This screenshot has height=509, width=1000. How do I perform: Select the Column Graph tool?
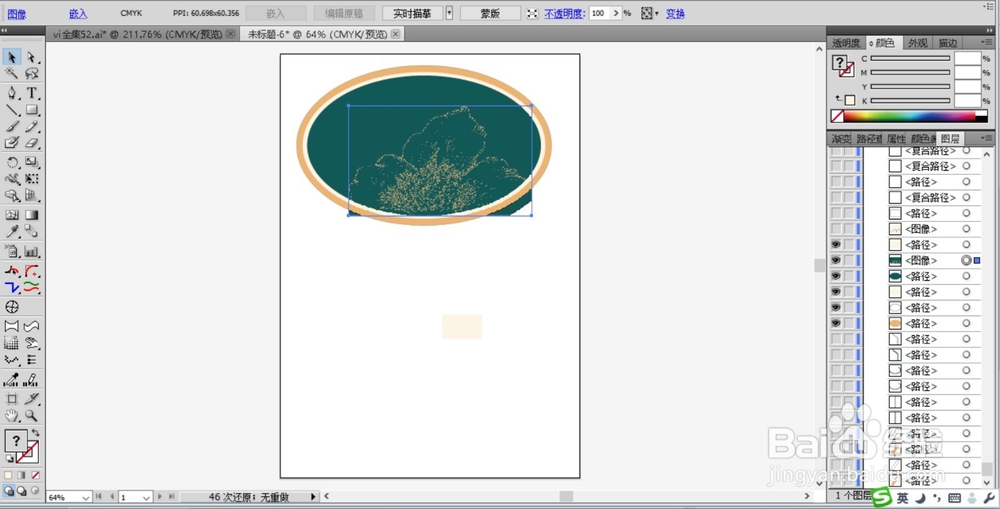31,251
